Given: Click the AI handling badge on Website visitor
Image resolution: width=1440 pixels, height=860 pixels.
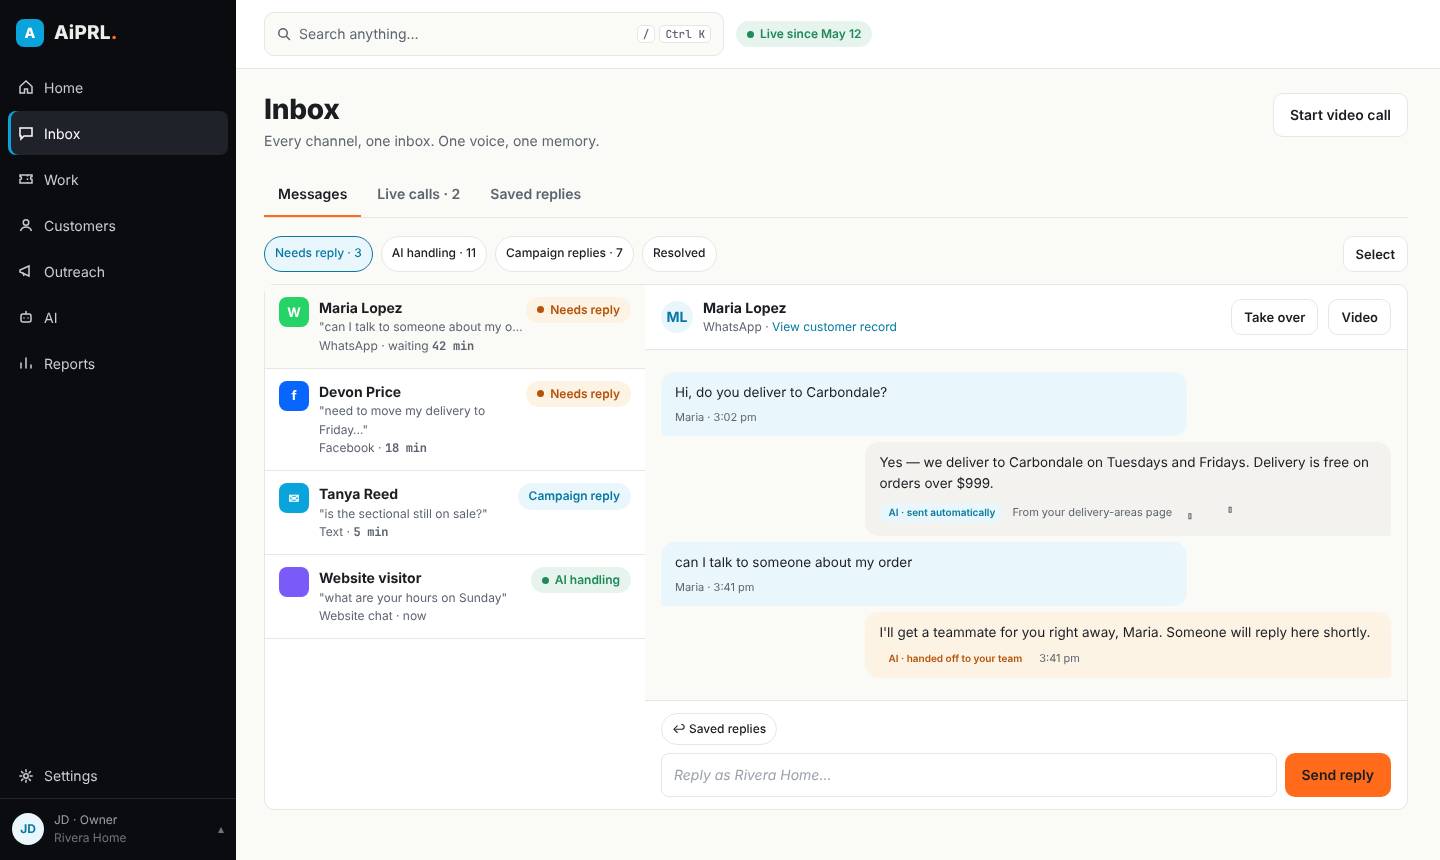Looking at the screenshot, I should point(581,580).
